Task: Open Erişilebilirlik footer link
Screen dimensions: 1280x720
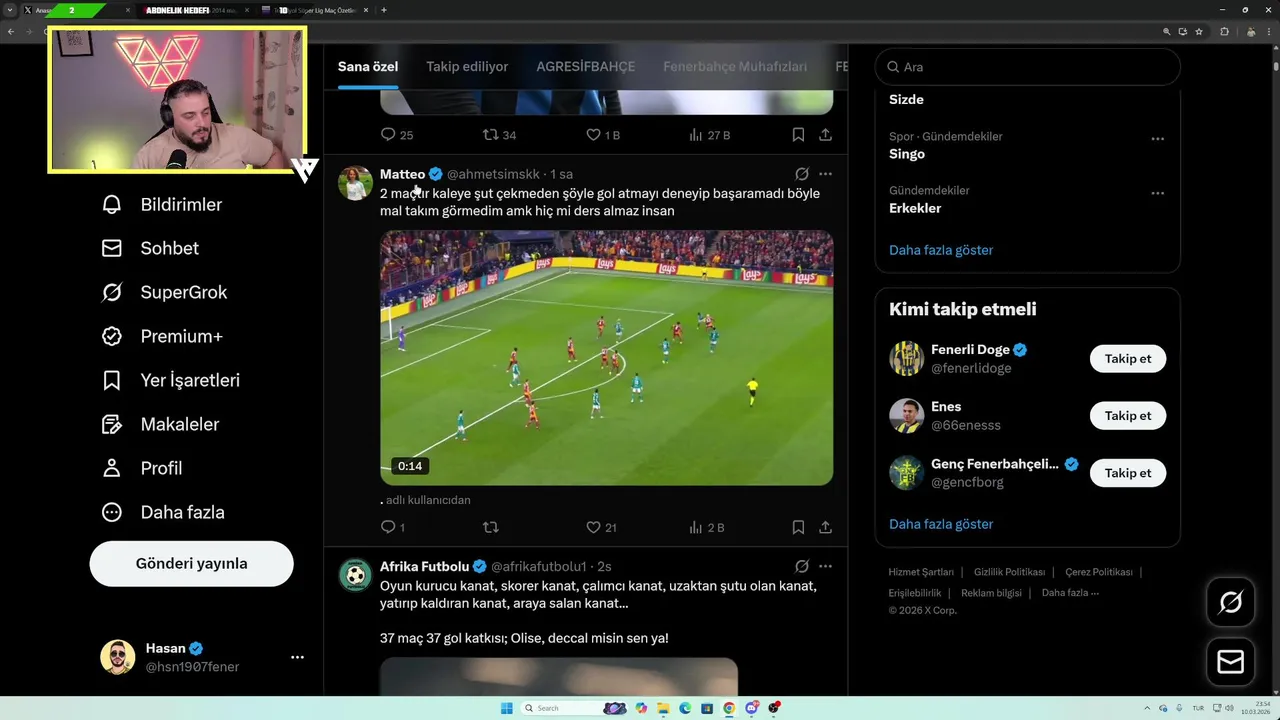Action: coord(915,593)
